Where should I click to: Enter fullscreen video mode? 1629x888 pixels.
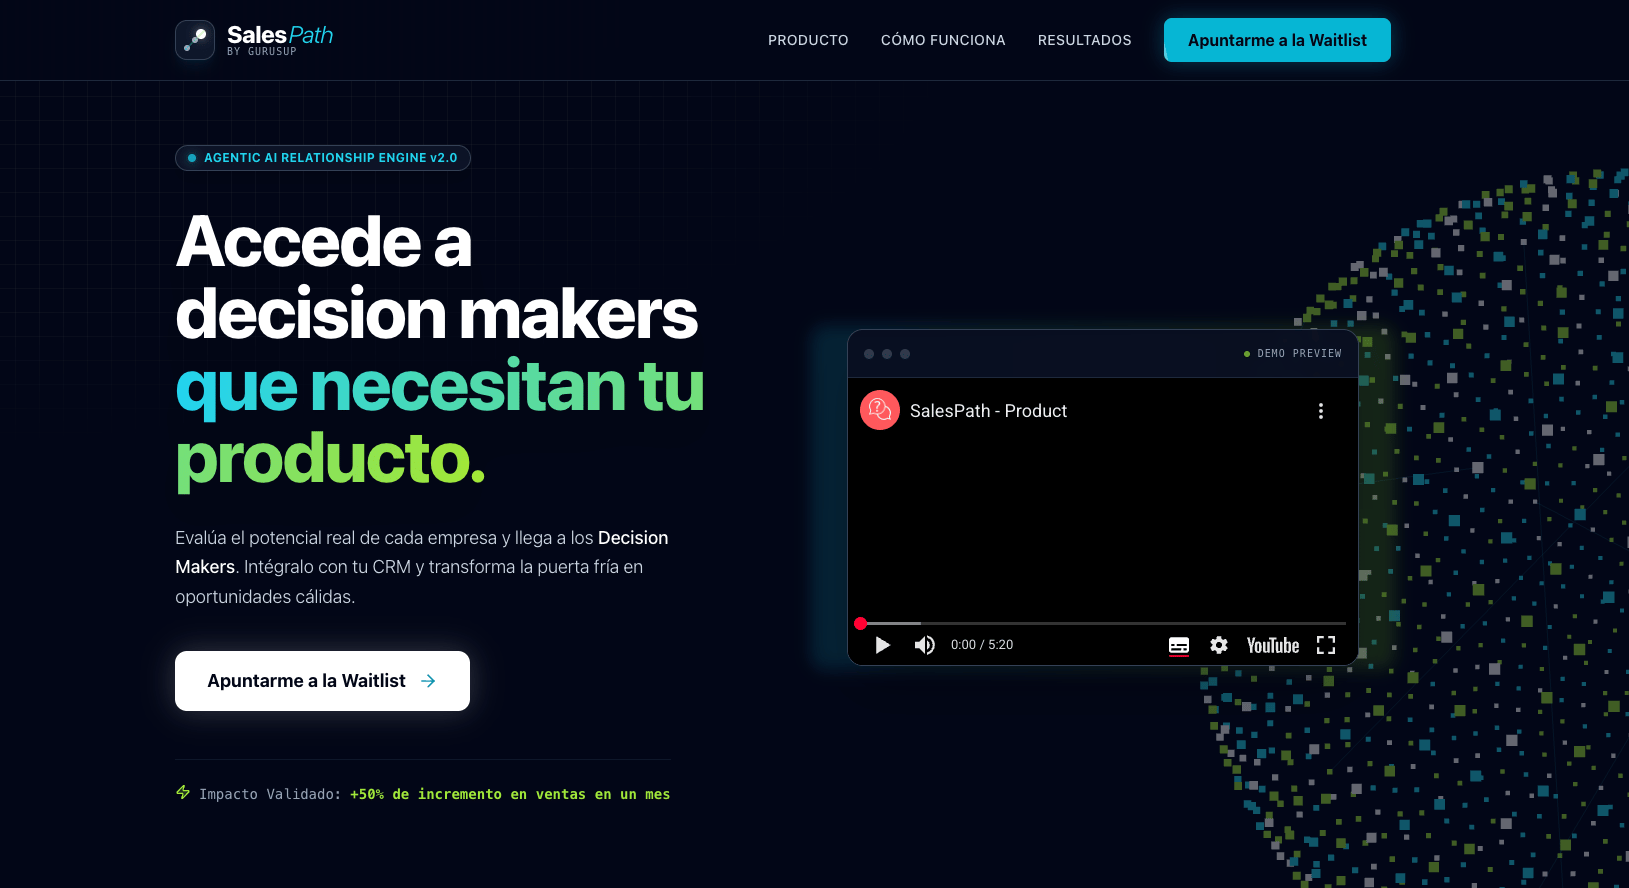coord(1326,645)
